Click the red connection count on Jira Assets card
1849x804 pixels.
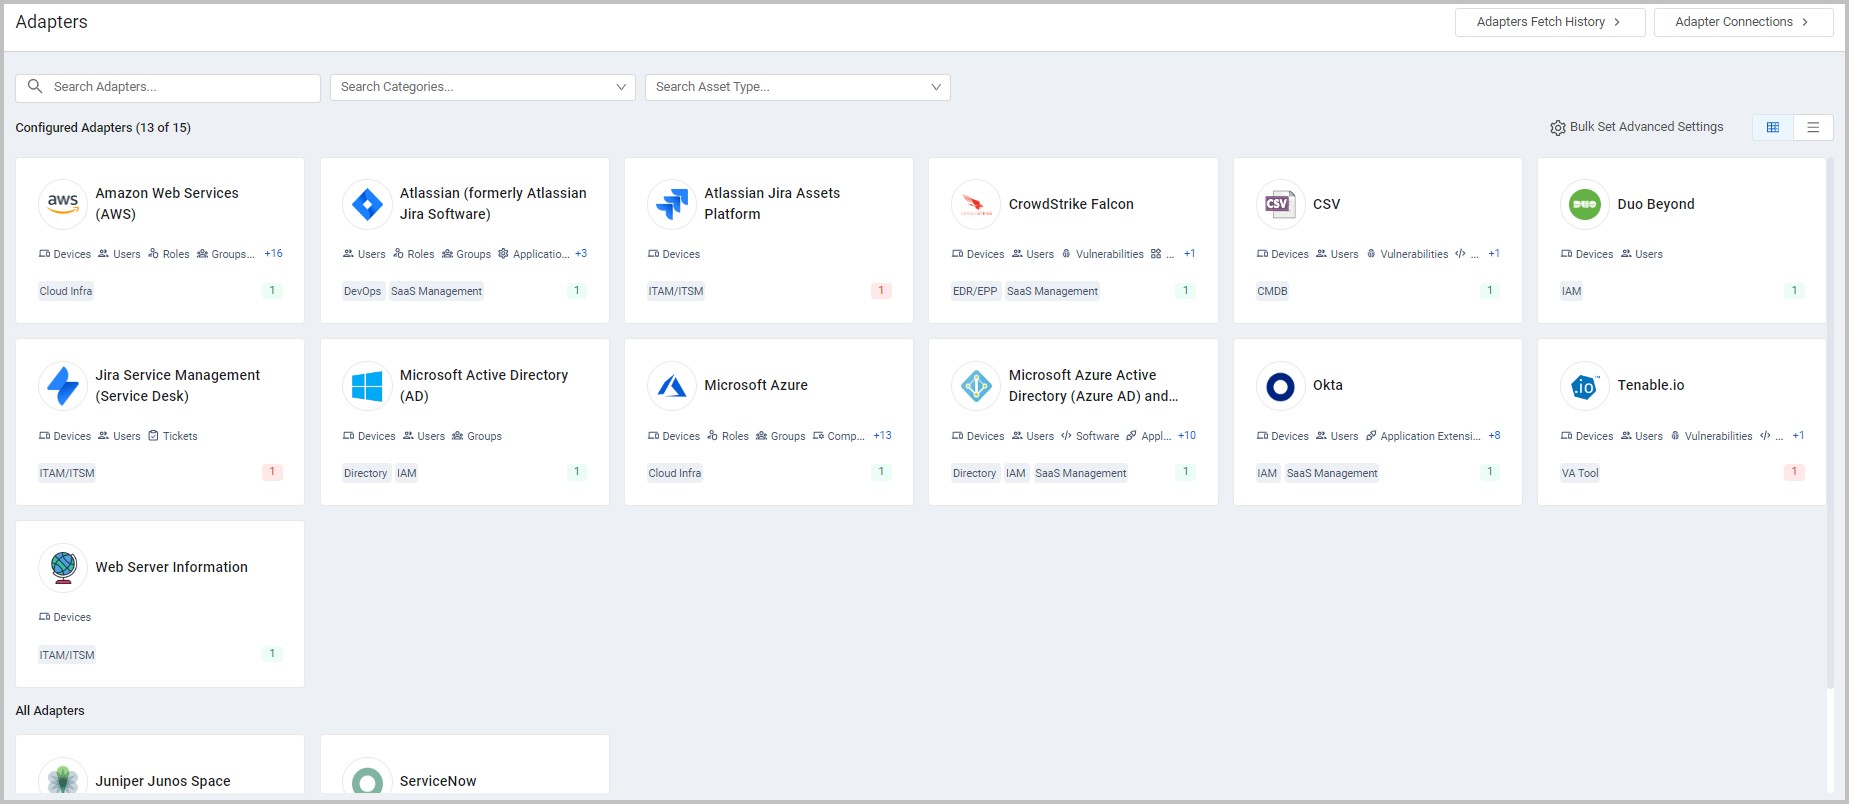click(881, 291)
